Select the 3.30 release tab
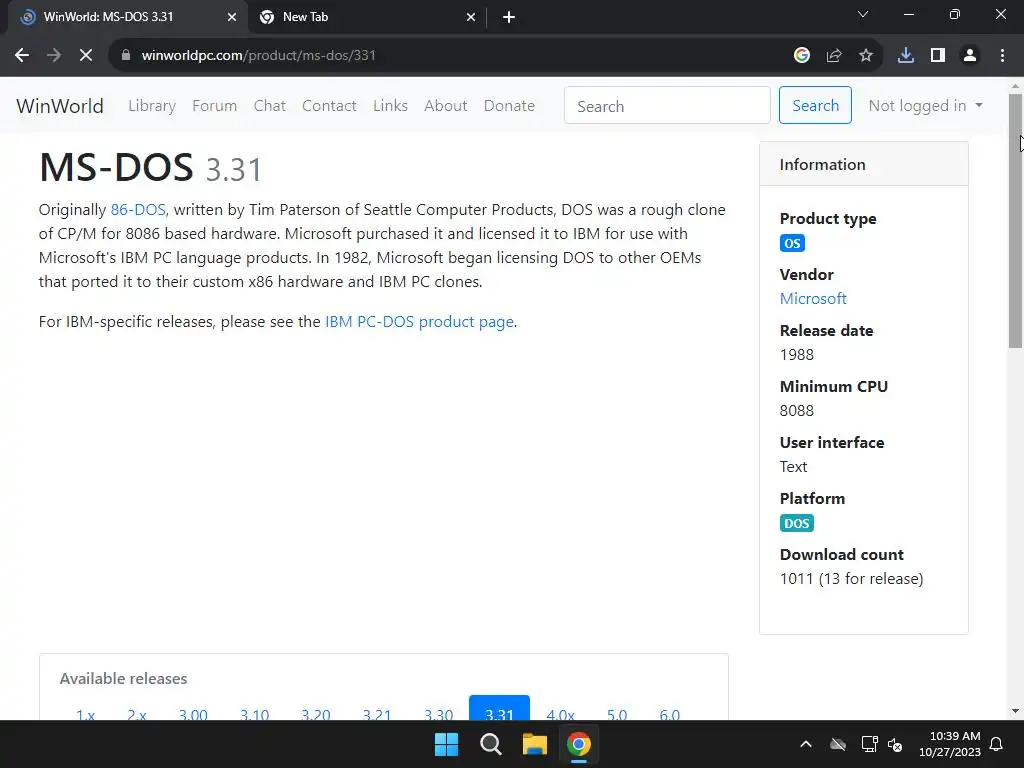 coord(438,713)
